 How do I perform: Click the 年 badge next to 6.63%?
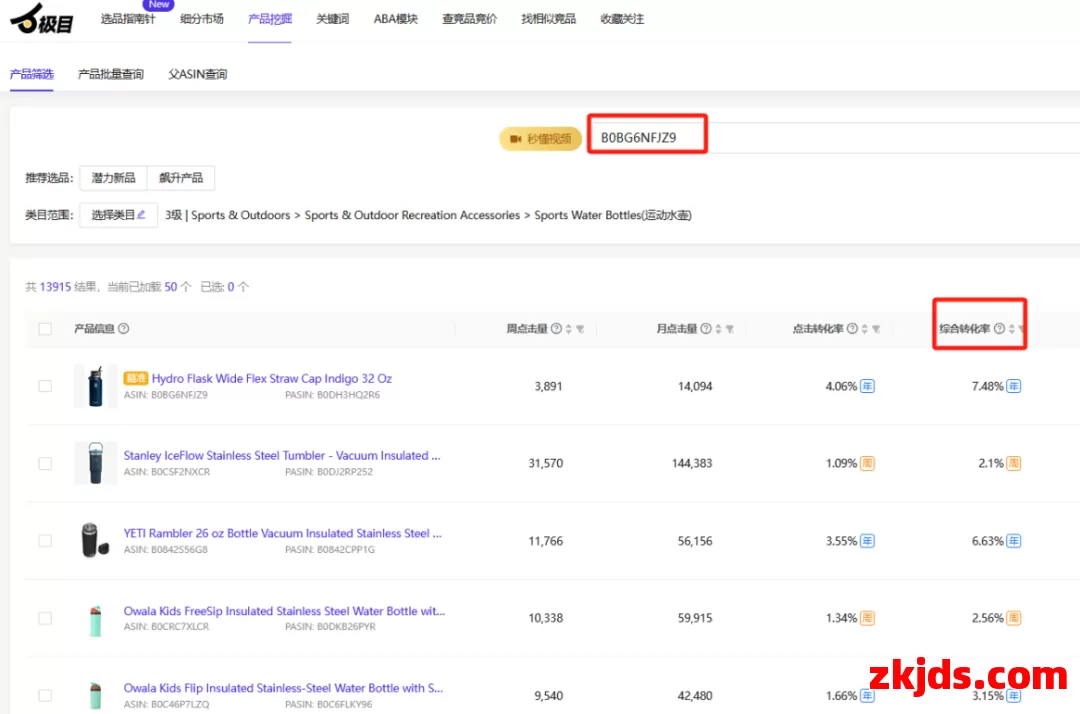[x=1014, y=541]
